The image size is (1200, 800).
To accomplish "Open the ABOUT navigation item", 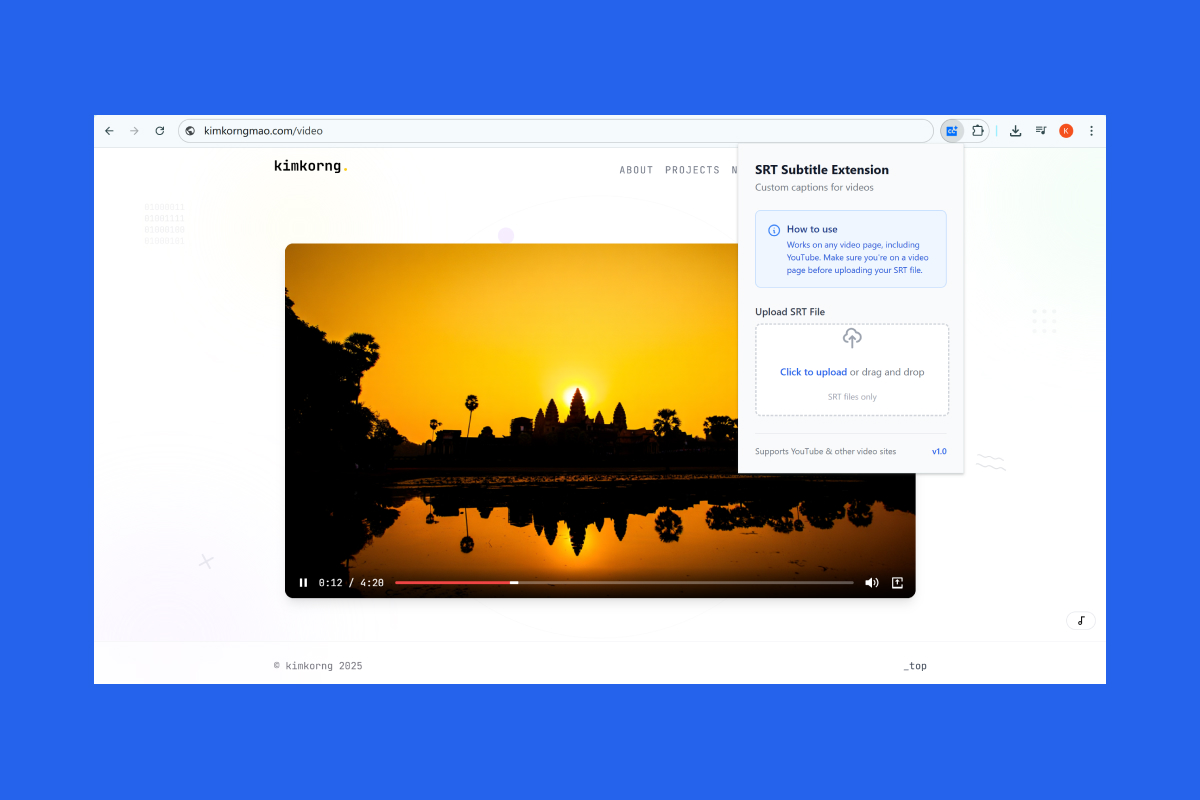I will [x=636, y=170].
